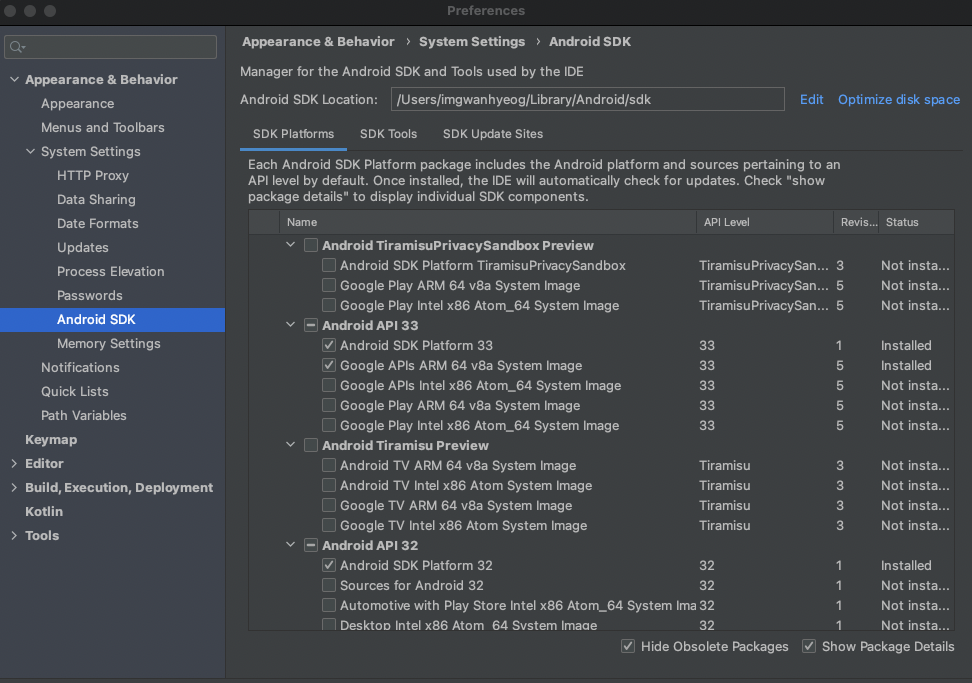
Task: Click Optimize disk space link
Action: (x=899, y=99)
